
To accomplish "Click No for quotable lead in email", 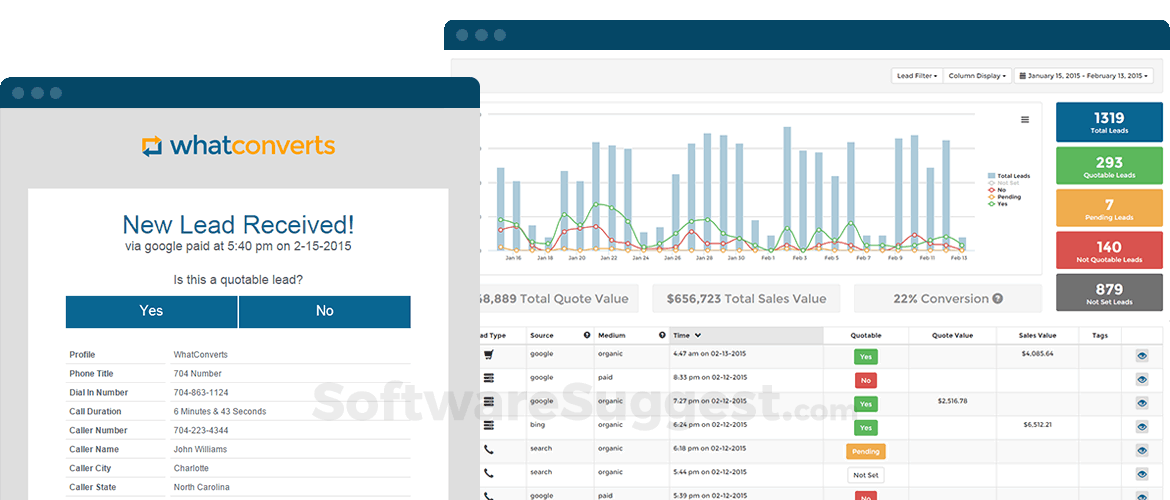I will (325, 311).
